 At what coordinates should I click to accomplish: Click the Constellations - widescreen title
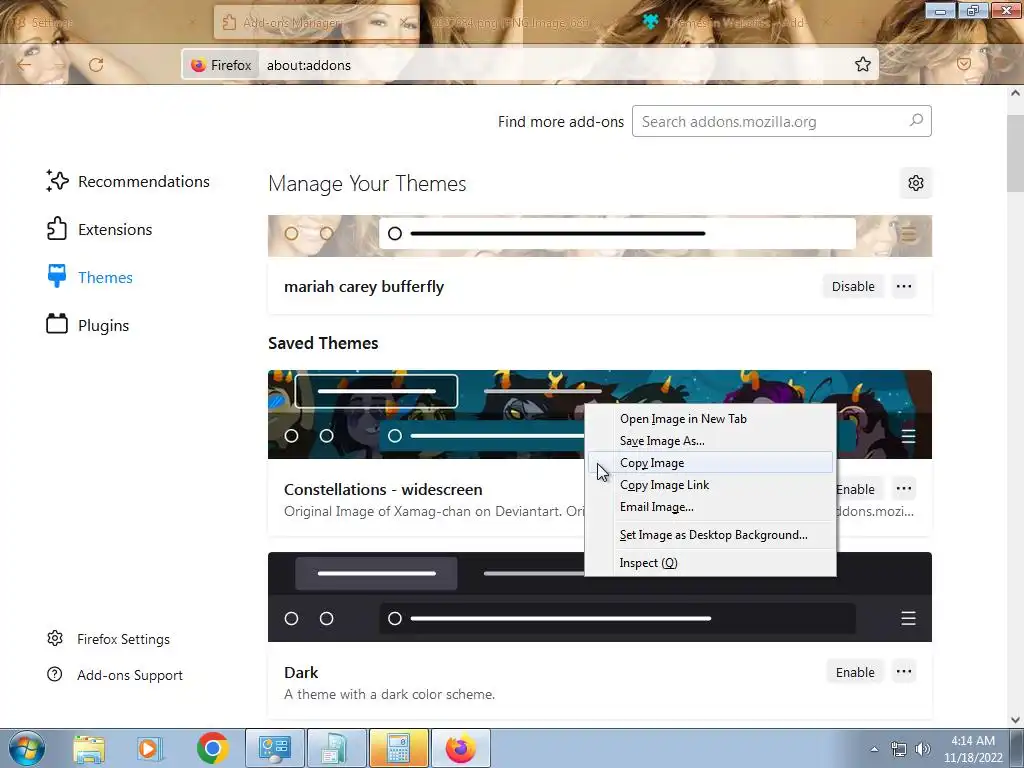383,489
